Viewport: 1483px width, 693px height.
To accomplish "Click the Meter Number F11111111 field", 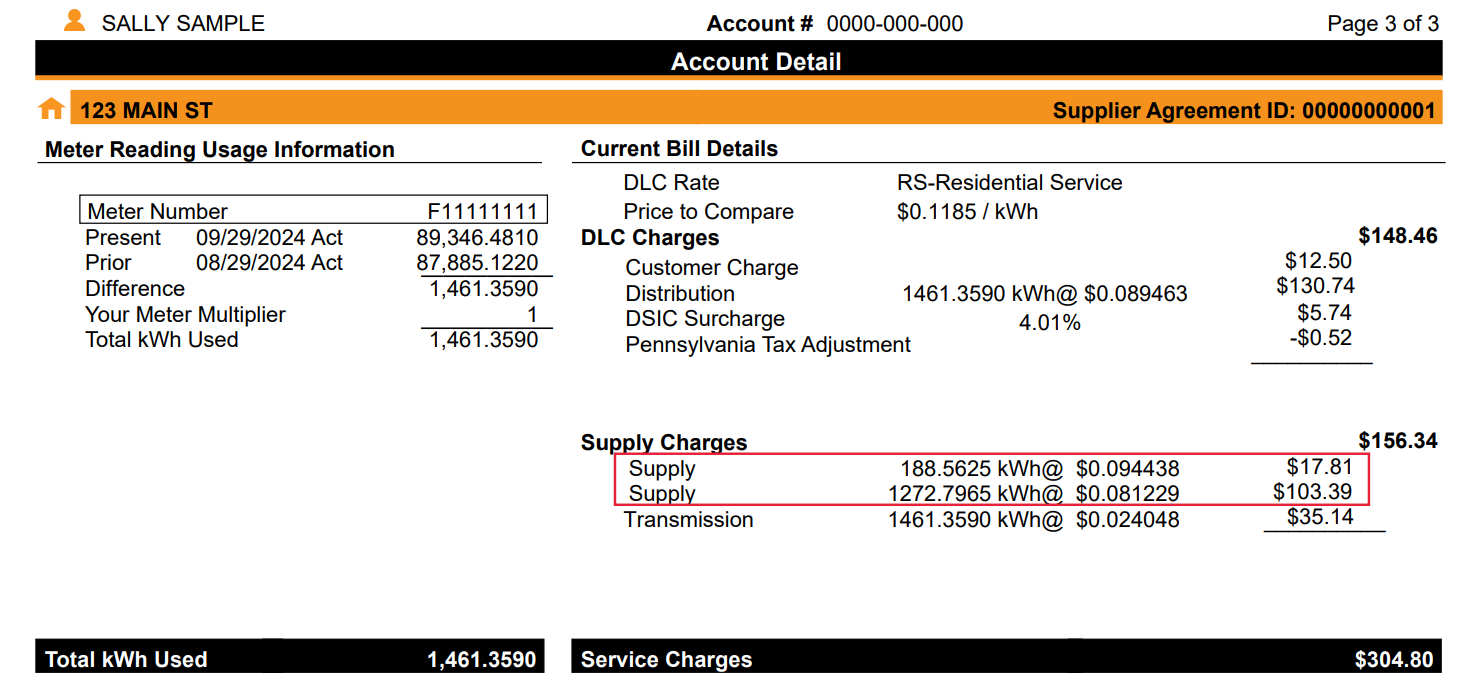I will (313, 209).
